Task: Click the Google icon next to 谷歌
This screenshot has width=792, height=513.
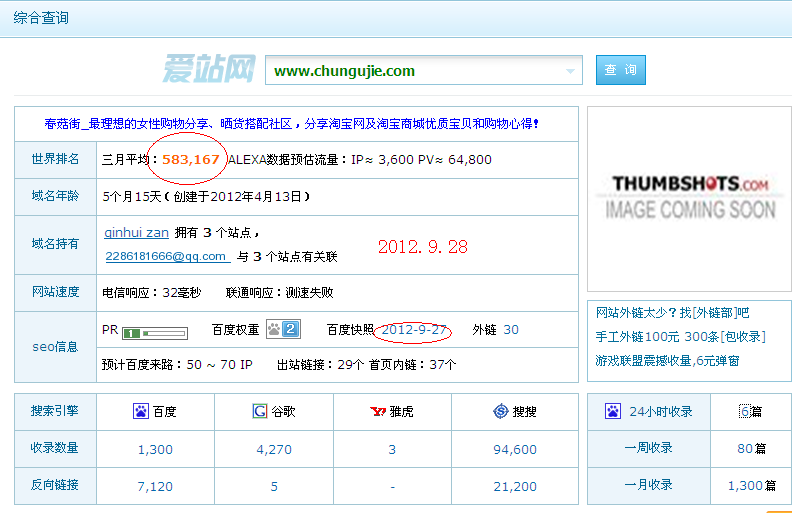Action: 260,411
